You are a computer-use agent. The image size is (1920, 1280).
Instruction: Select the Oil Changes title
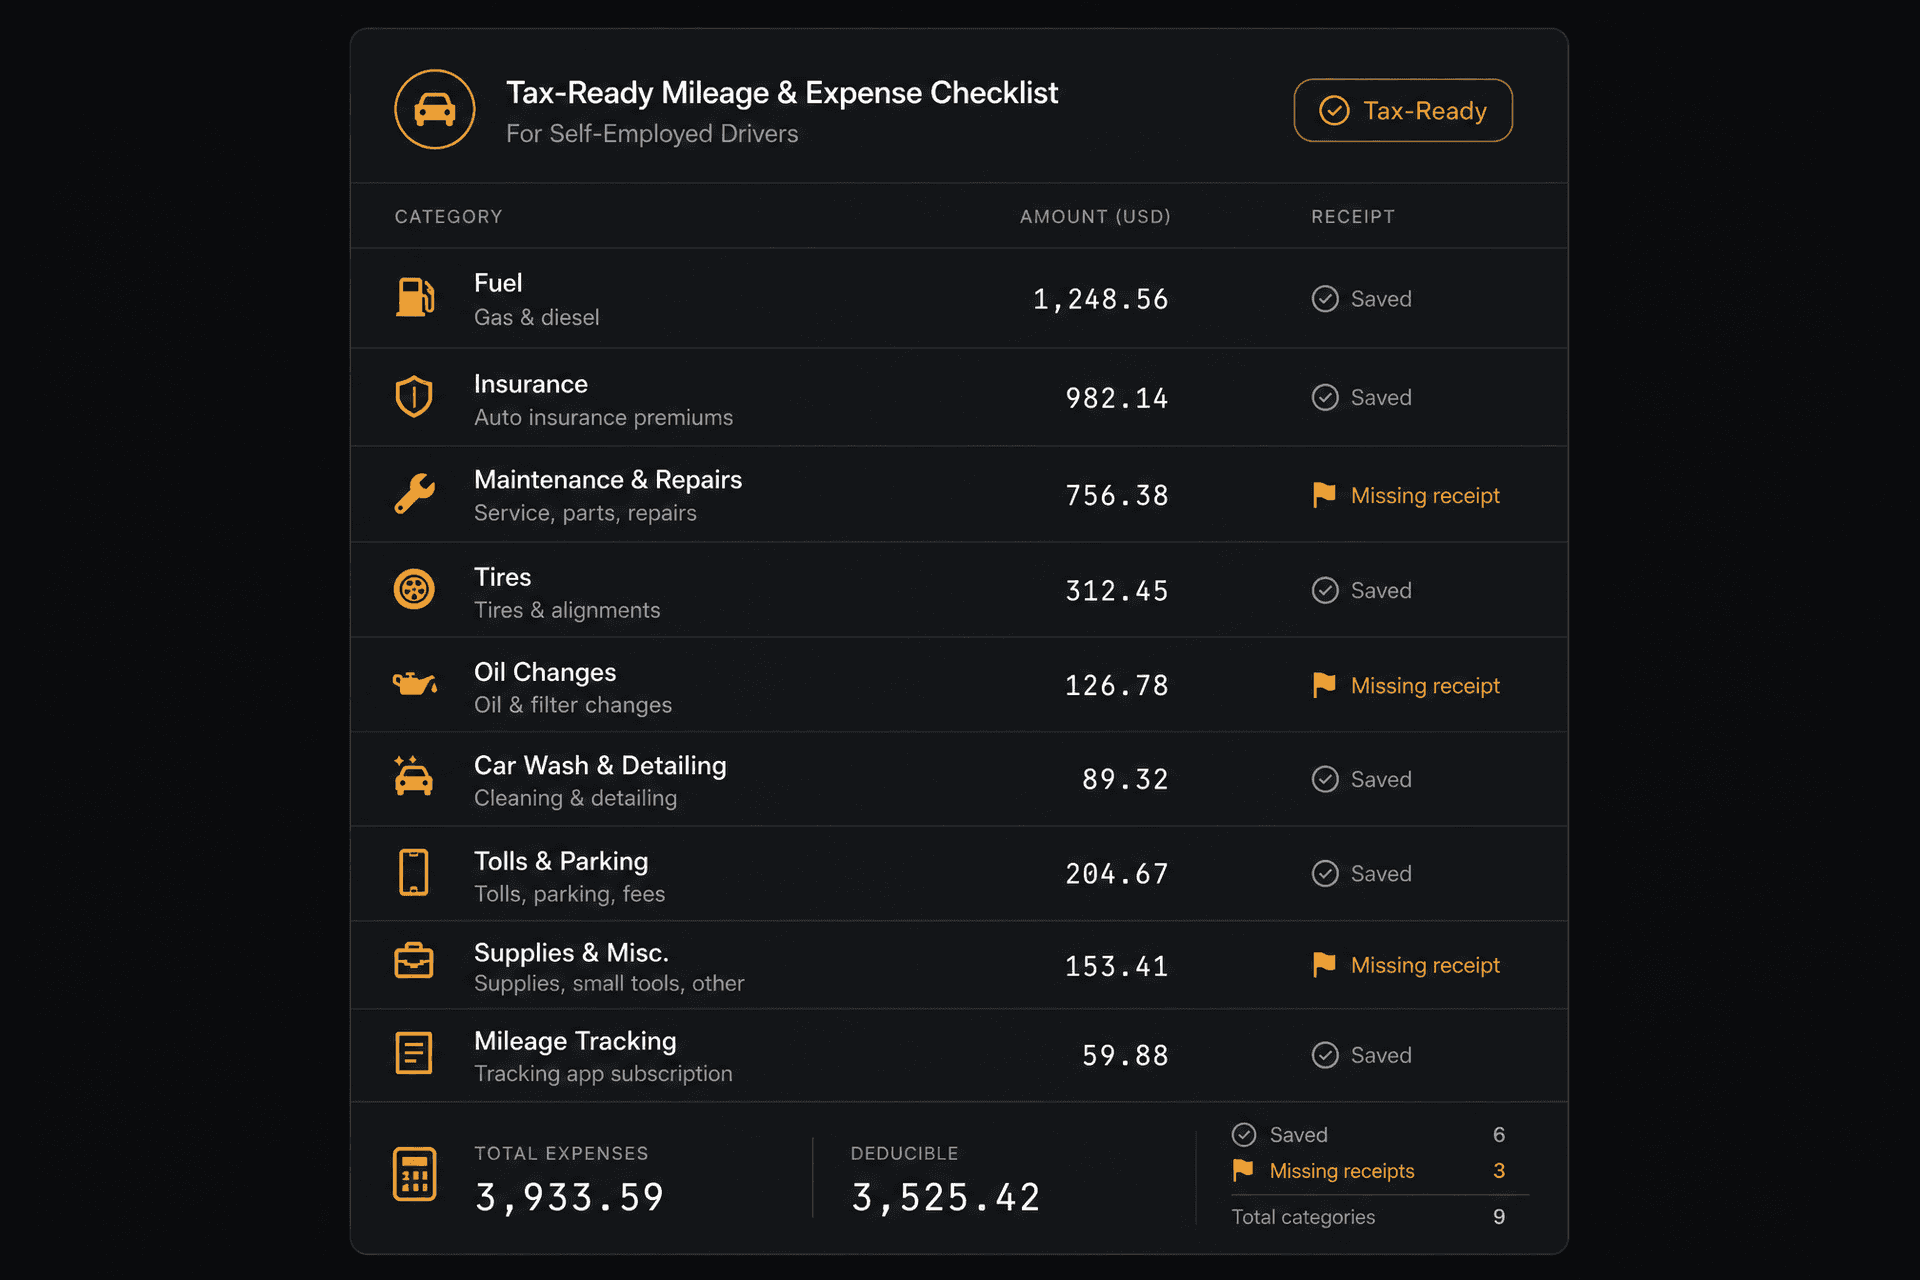(545, 672)
